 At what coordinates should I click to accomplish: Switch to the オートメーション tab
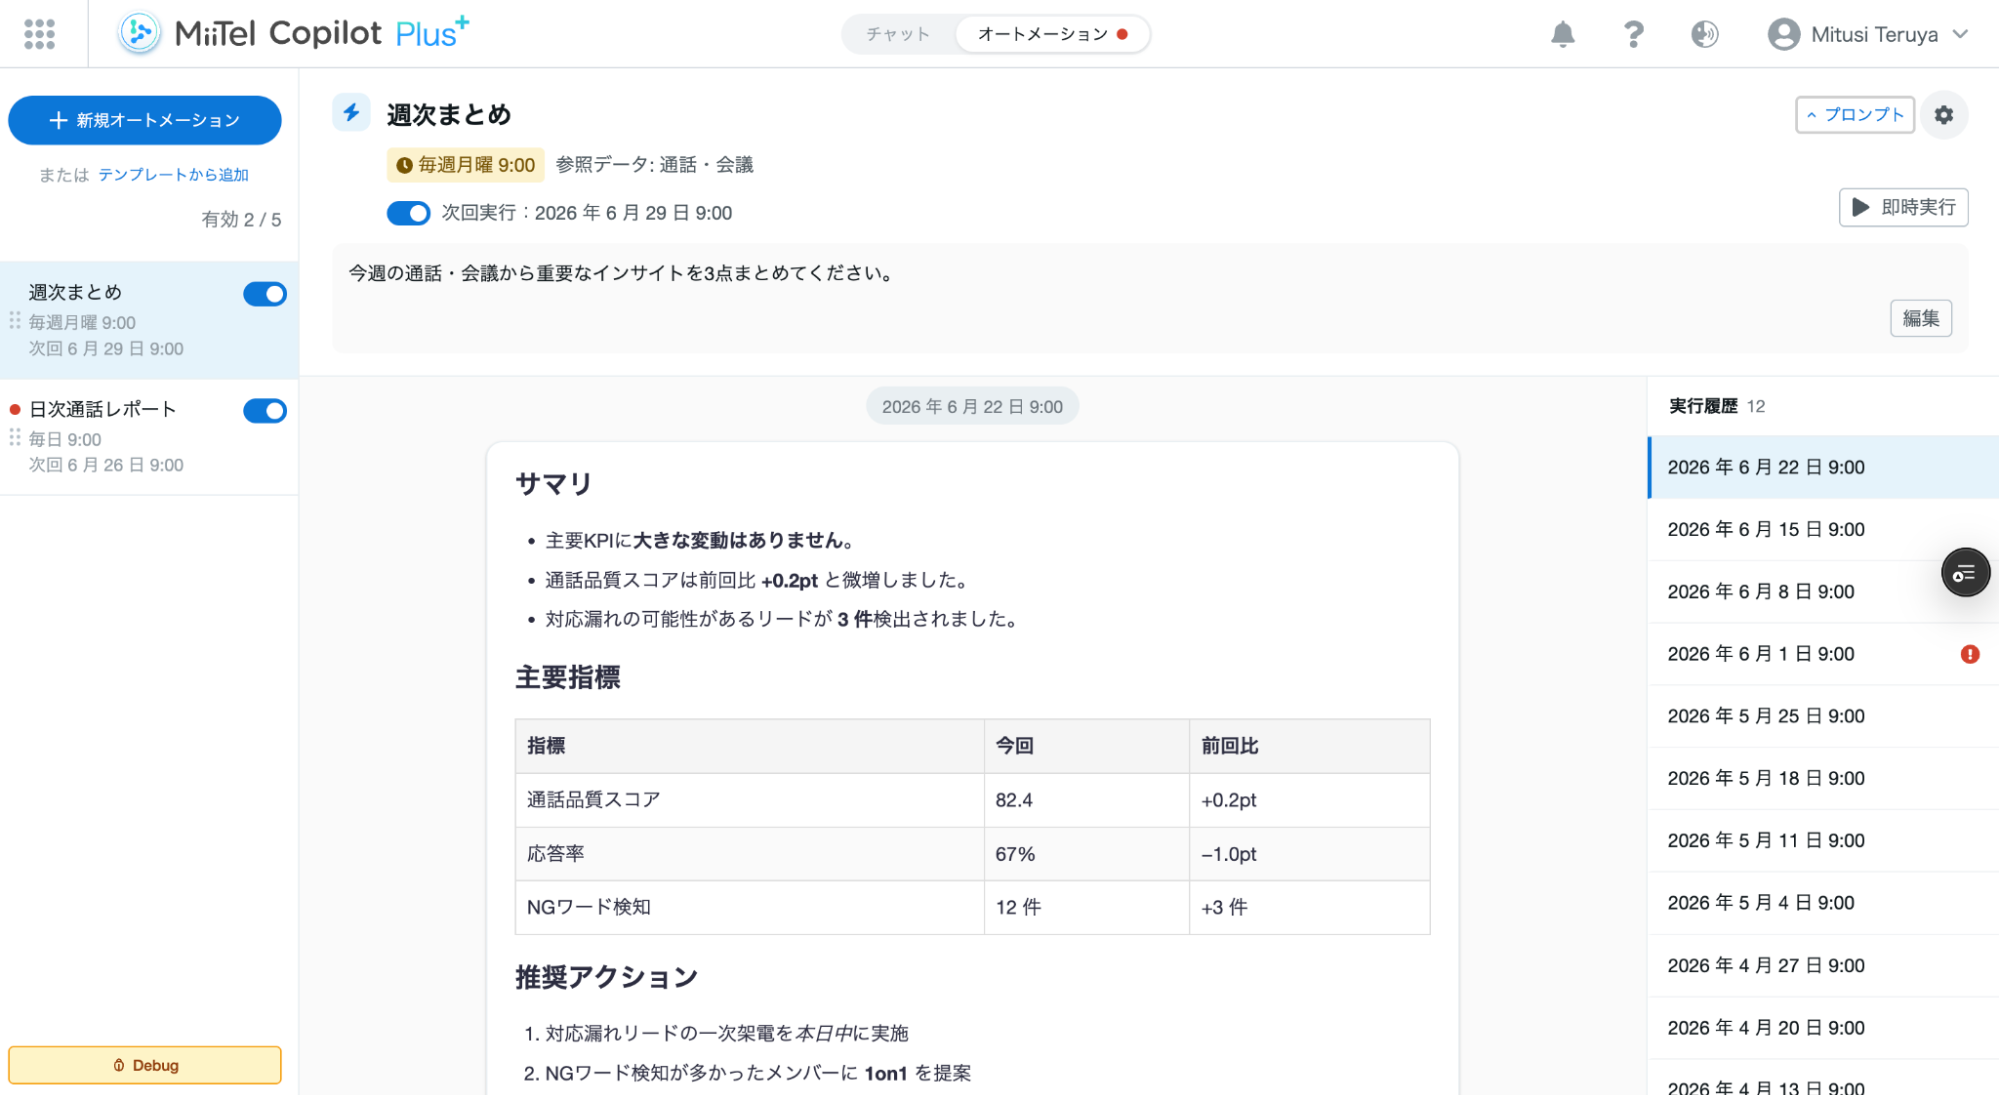point(1052,34)
